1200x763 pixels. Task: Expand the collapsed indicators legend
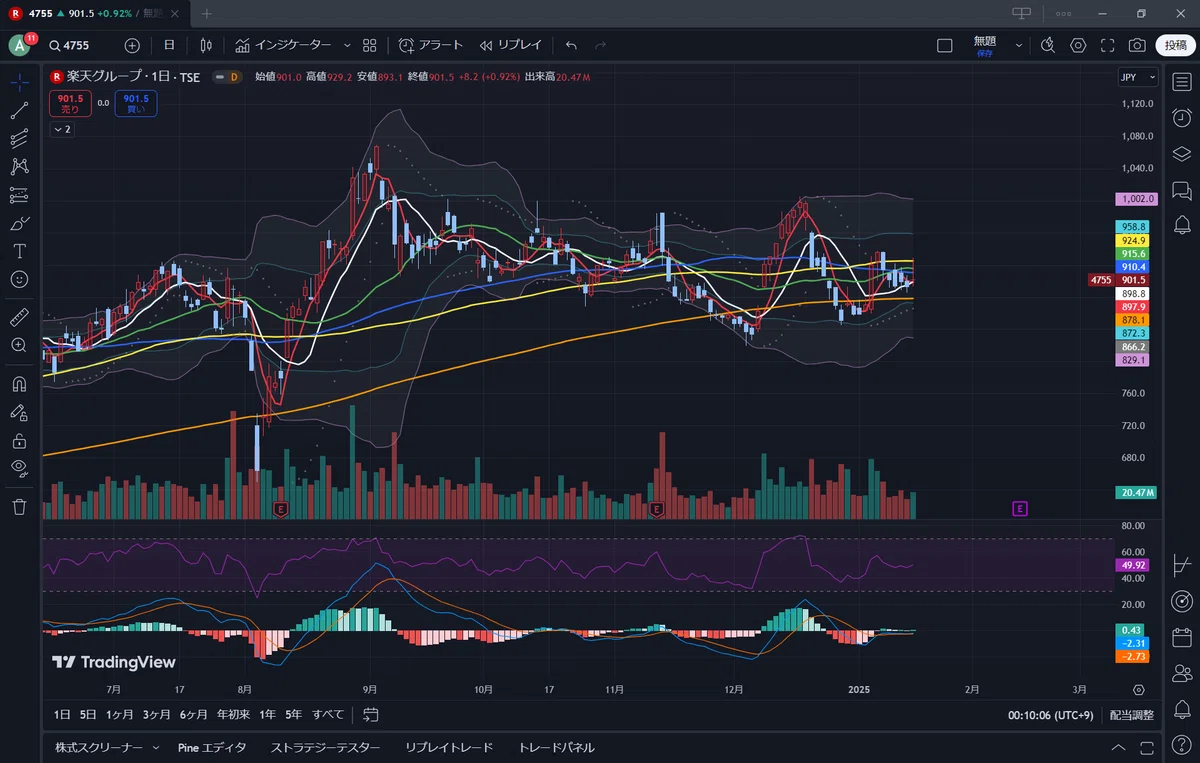(x=62, y=130)
